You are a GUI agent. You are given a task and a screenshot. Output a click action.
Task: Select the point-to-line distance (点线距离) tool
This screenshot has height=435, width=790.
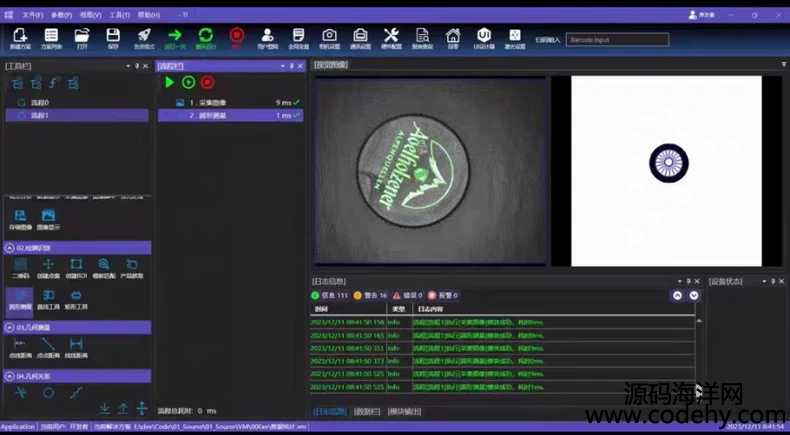20,348
